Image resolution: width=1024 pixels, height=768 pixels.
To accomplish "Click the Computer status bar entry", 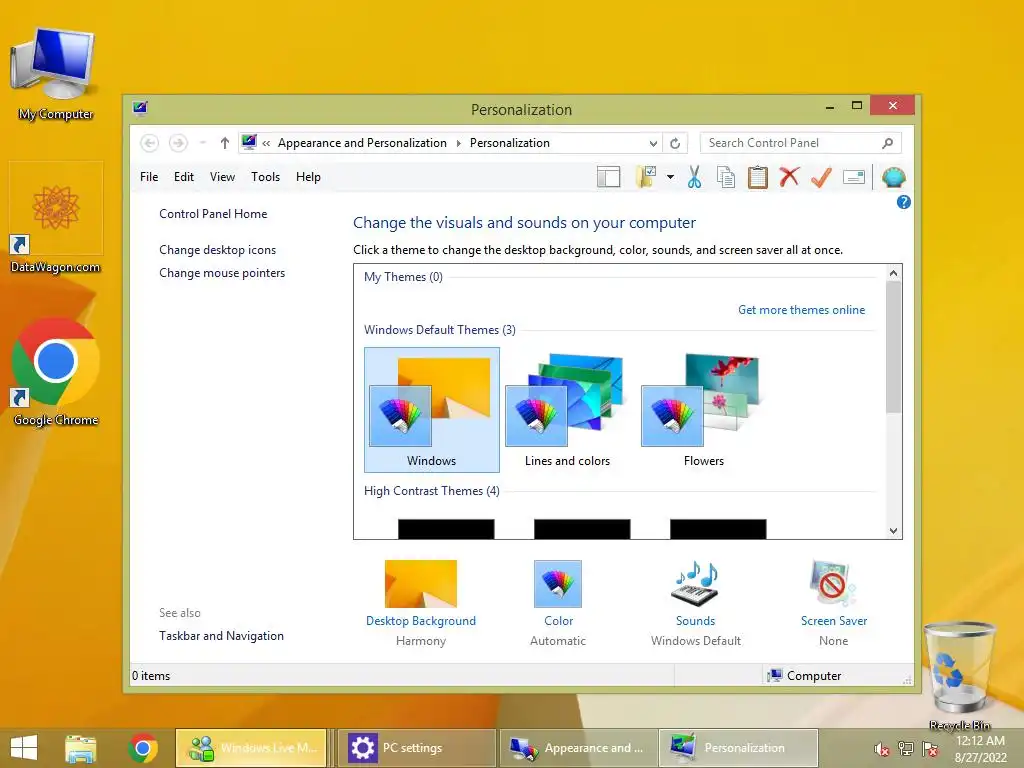I will pos(804,676).
